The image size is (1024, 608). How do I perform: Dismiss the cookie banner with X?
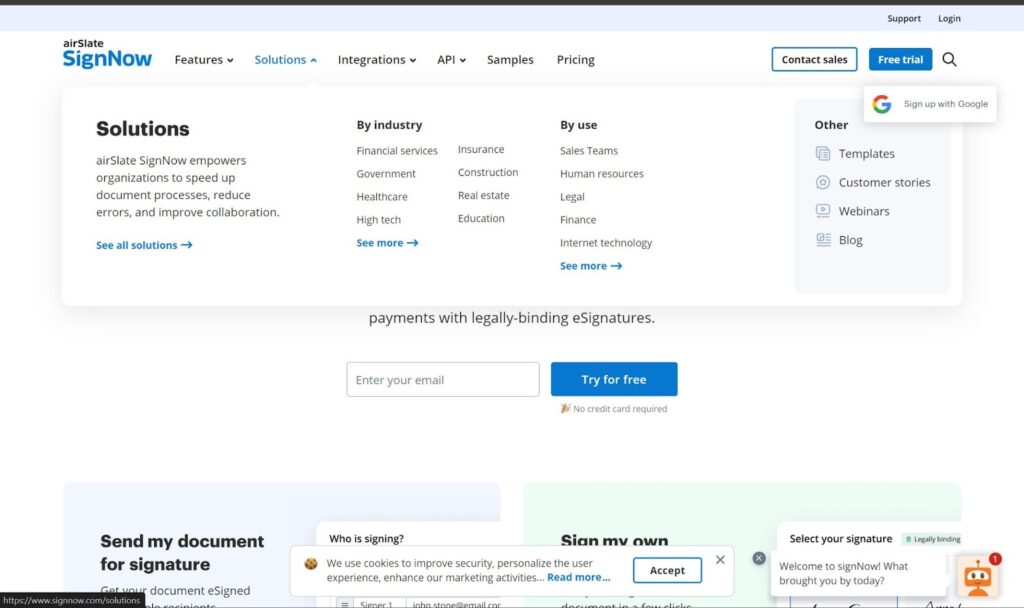click(x=720, y=560)
